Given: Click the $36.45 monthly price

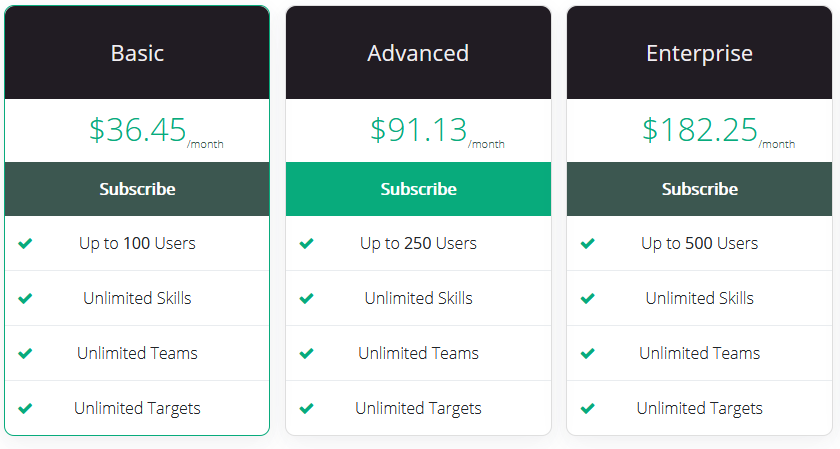Looking at the screenshot, I should click(156, 131).
